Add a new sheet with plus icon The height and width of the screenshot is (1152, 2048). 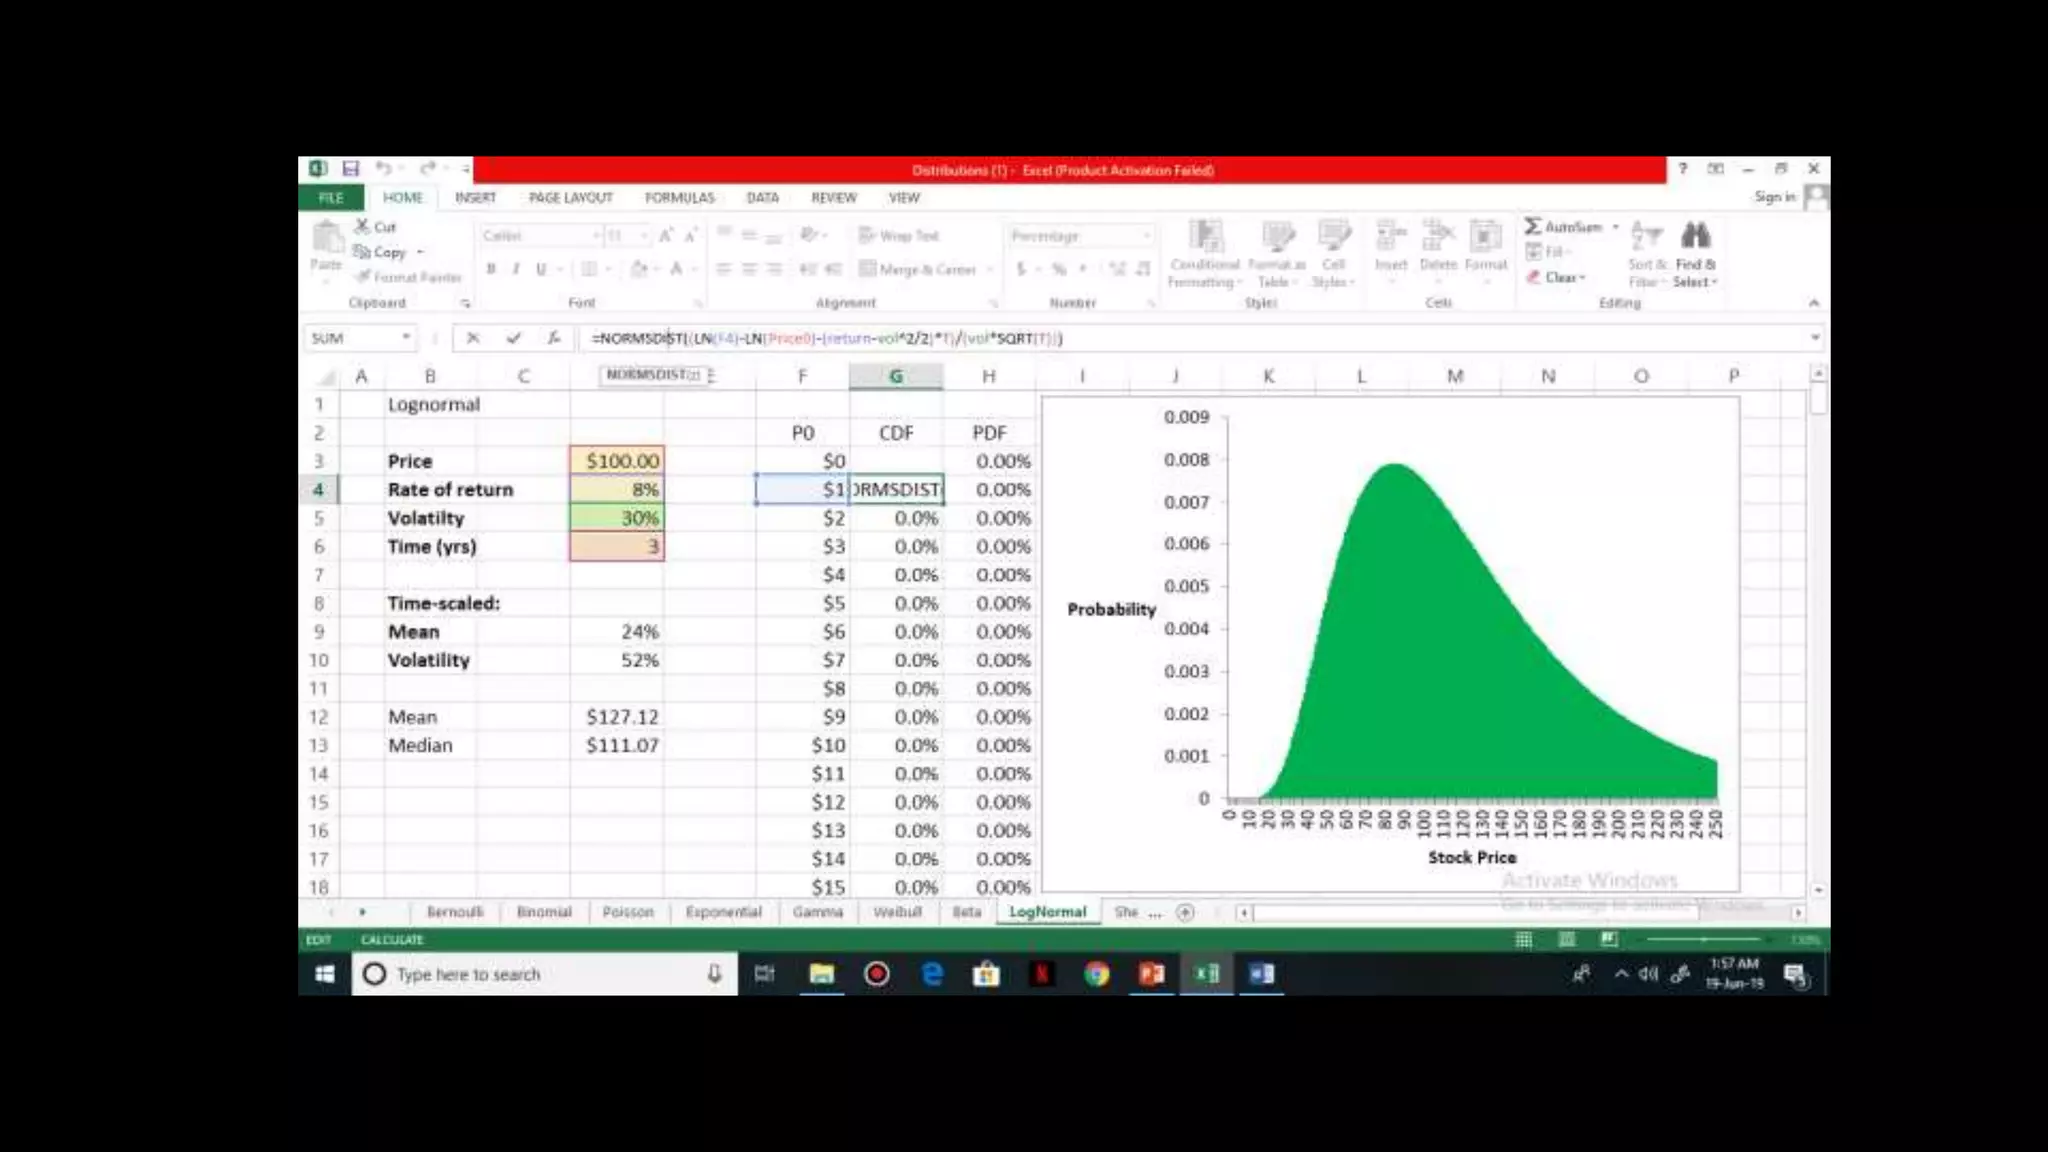coord(1185,912)
